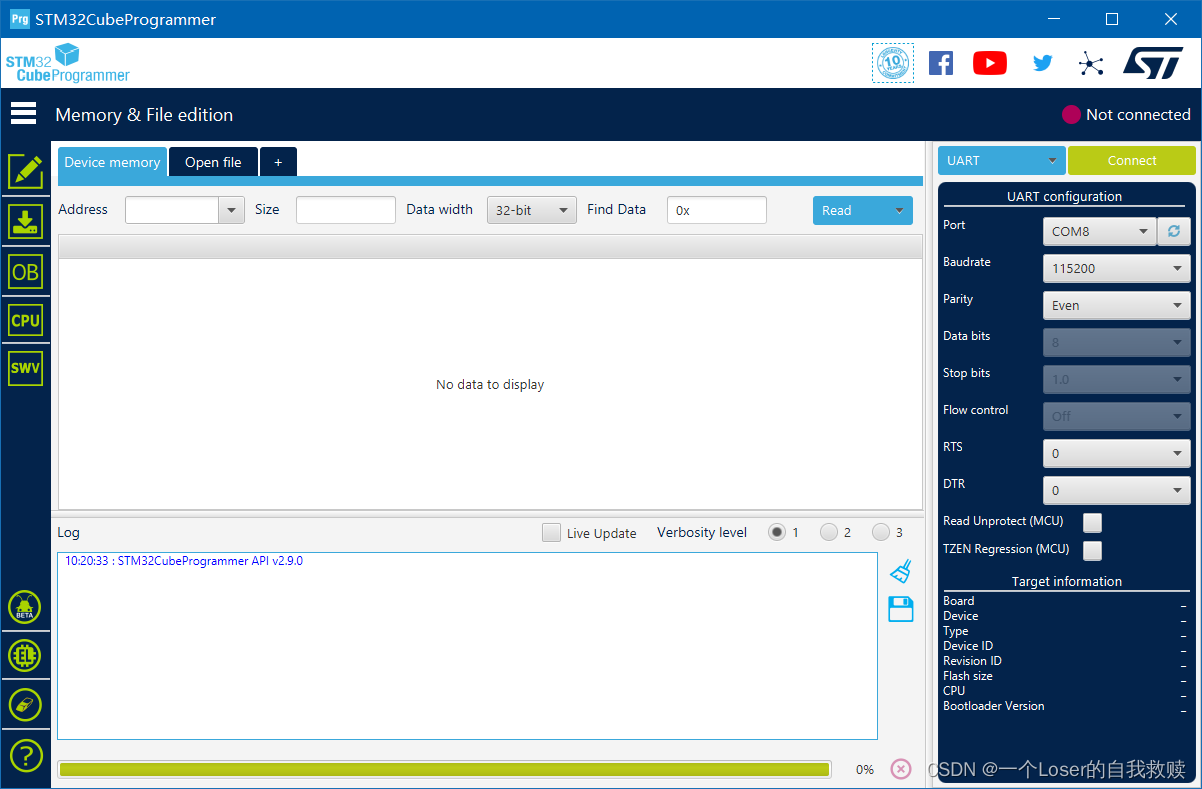
Task: Open the Parity Even dropdown
Action: 1117,305
